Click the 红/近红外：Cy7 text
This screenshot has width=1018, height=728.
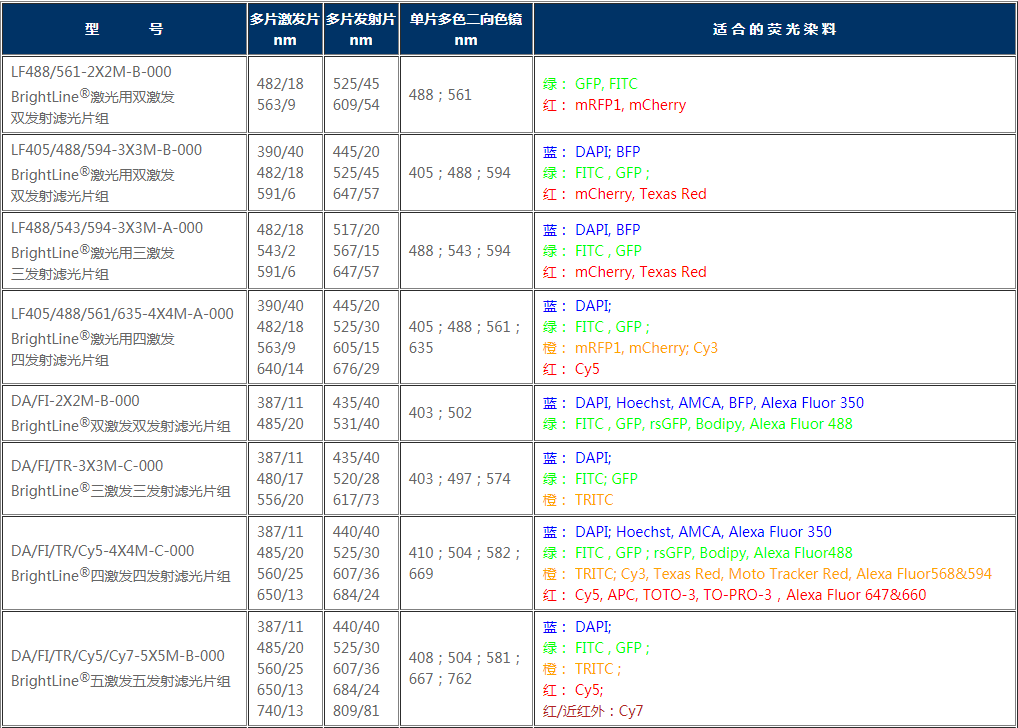pyautogui.click(x=593, y=711)
